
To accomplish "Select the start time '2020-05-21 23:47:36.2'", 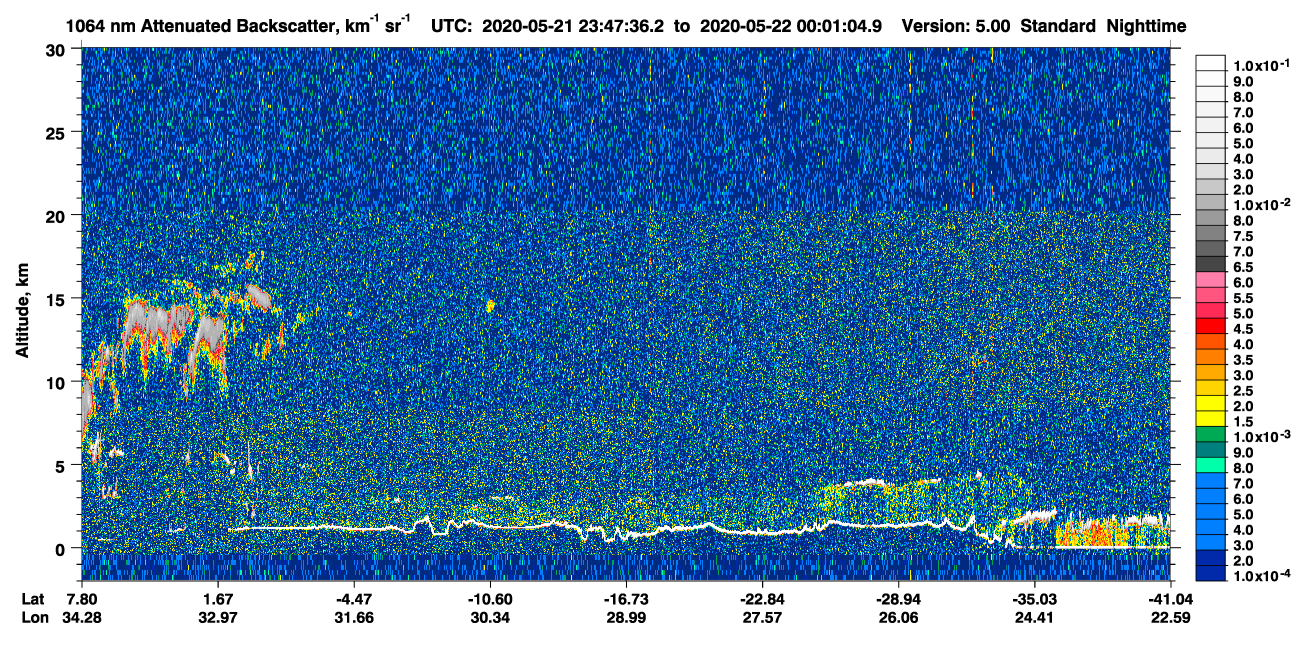I will tap(574, 26).
